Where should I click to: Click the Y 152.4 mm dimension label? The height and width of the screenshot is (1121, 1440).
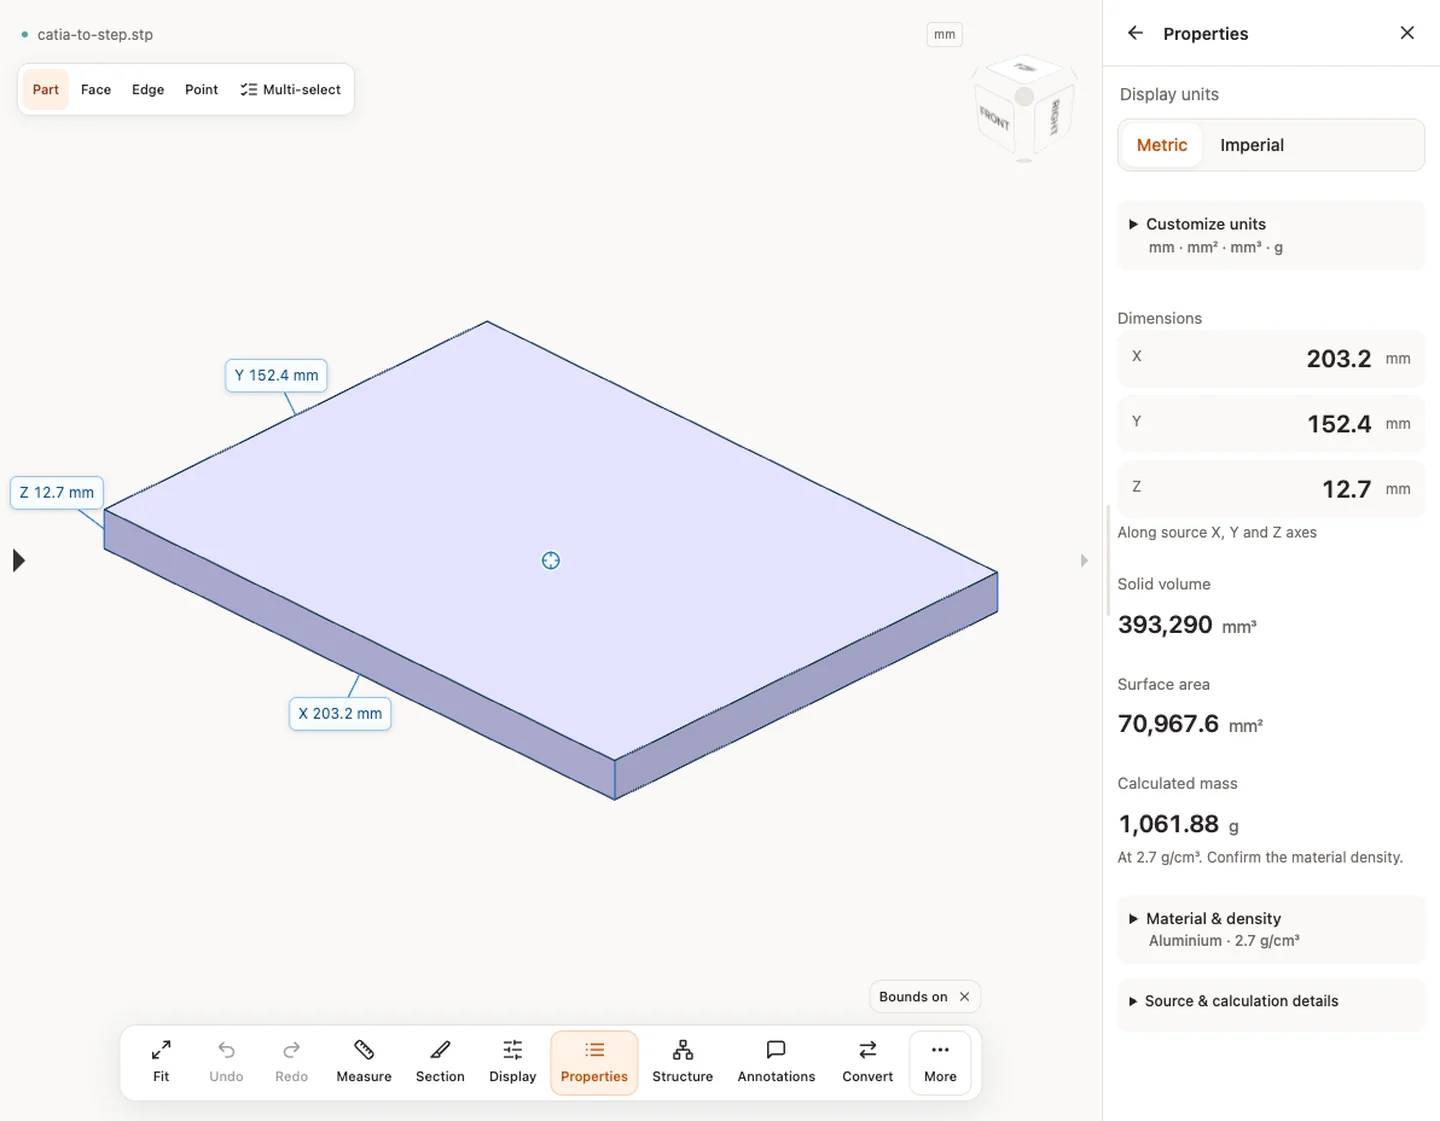276,375
